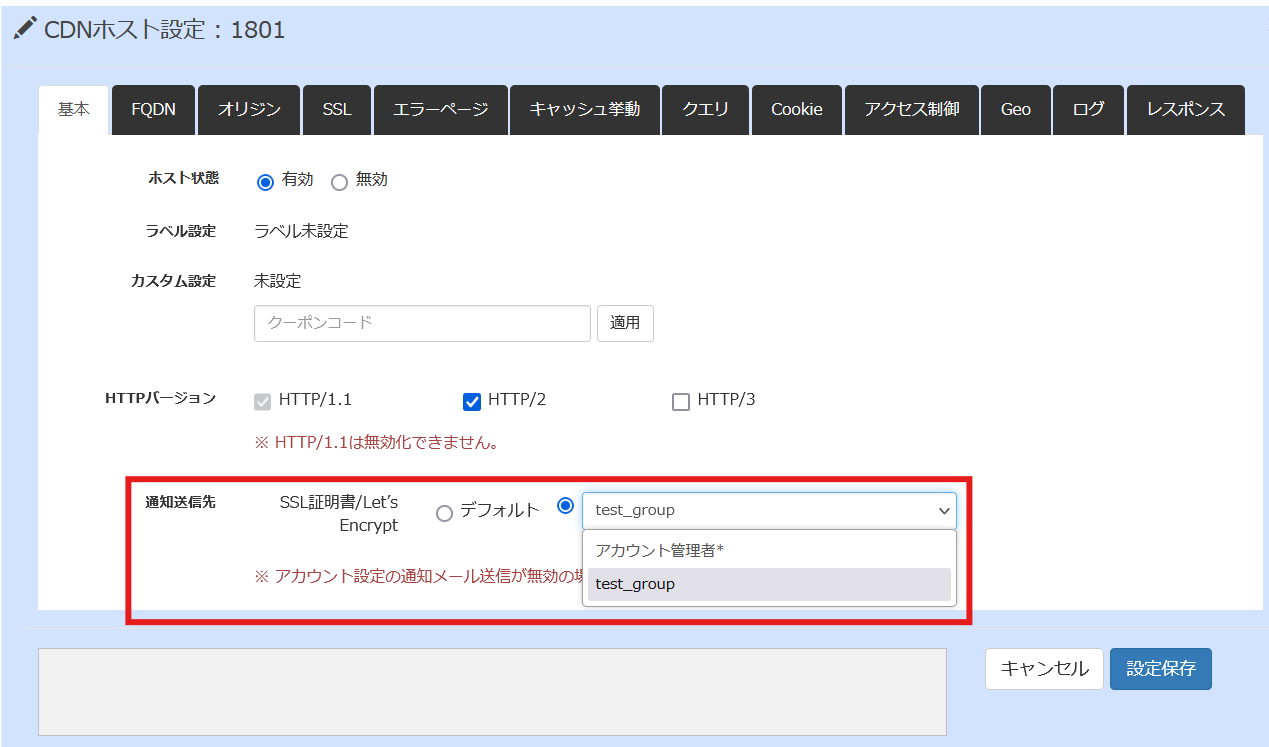Click the empty gray message box at bottom
Image resolution: width=1269 pixels, height=747 pixels.
coord(492,692)
